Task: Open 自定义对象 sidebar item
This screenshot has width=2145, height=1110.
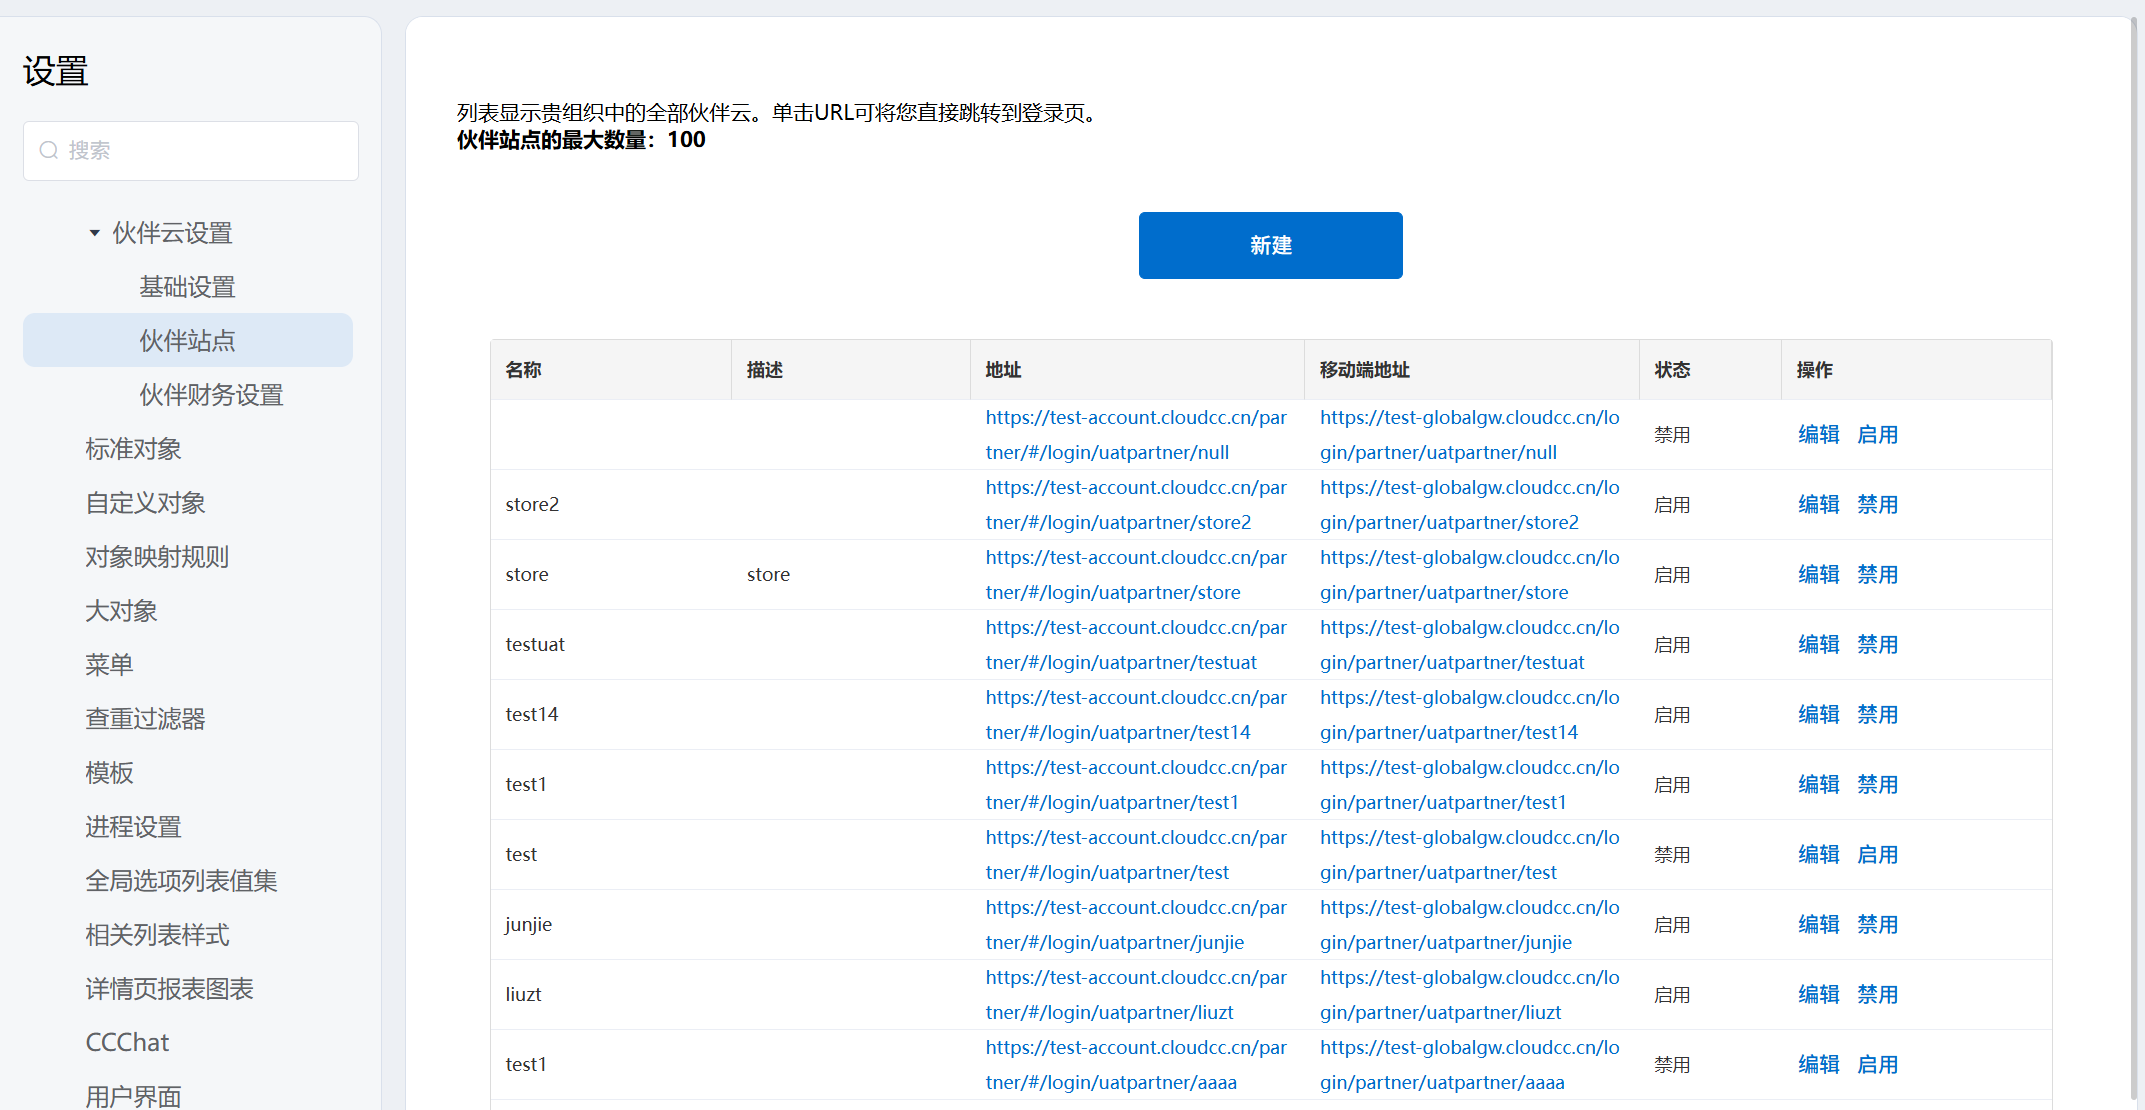Action: coord(145,503)
